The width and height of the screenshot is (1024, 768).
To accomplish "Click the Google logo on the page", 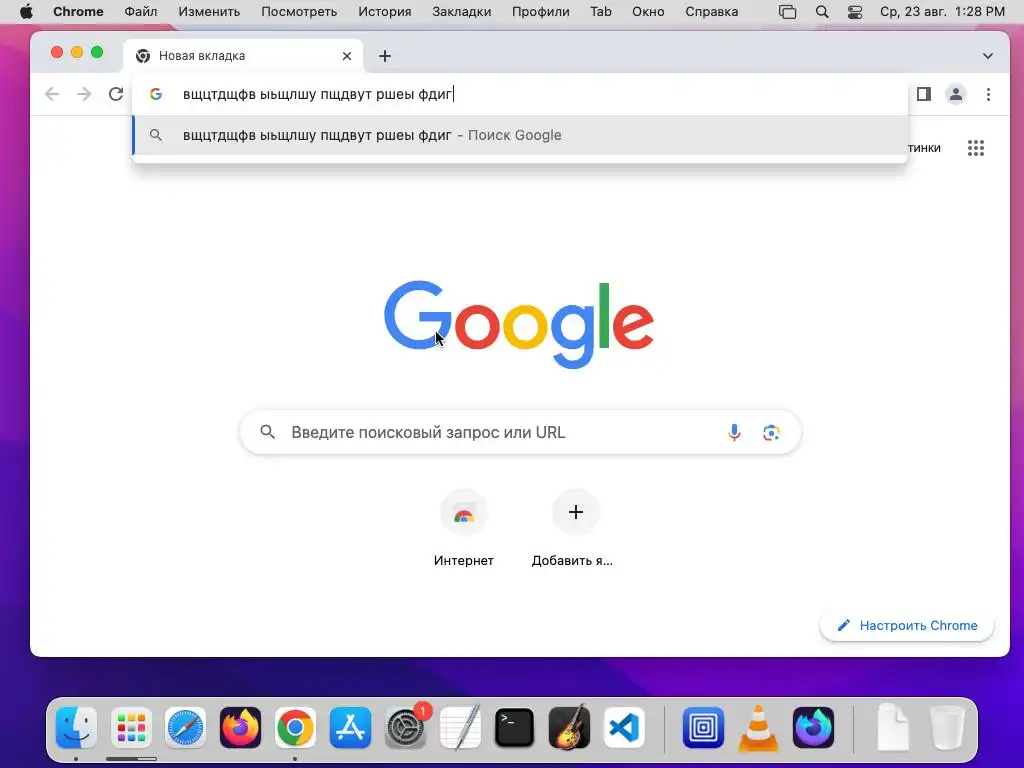I will (519, 325).
